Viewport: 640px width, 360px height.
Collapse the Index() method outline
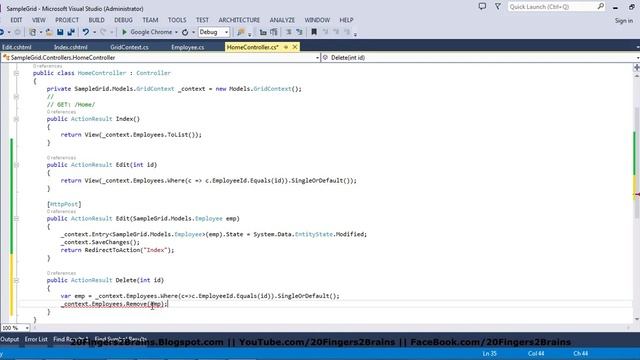tap(16, 119)
